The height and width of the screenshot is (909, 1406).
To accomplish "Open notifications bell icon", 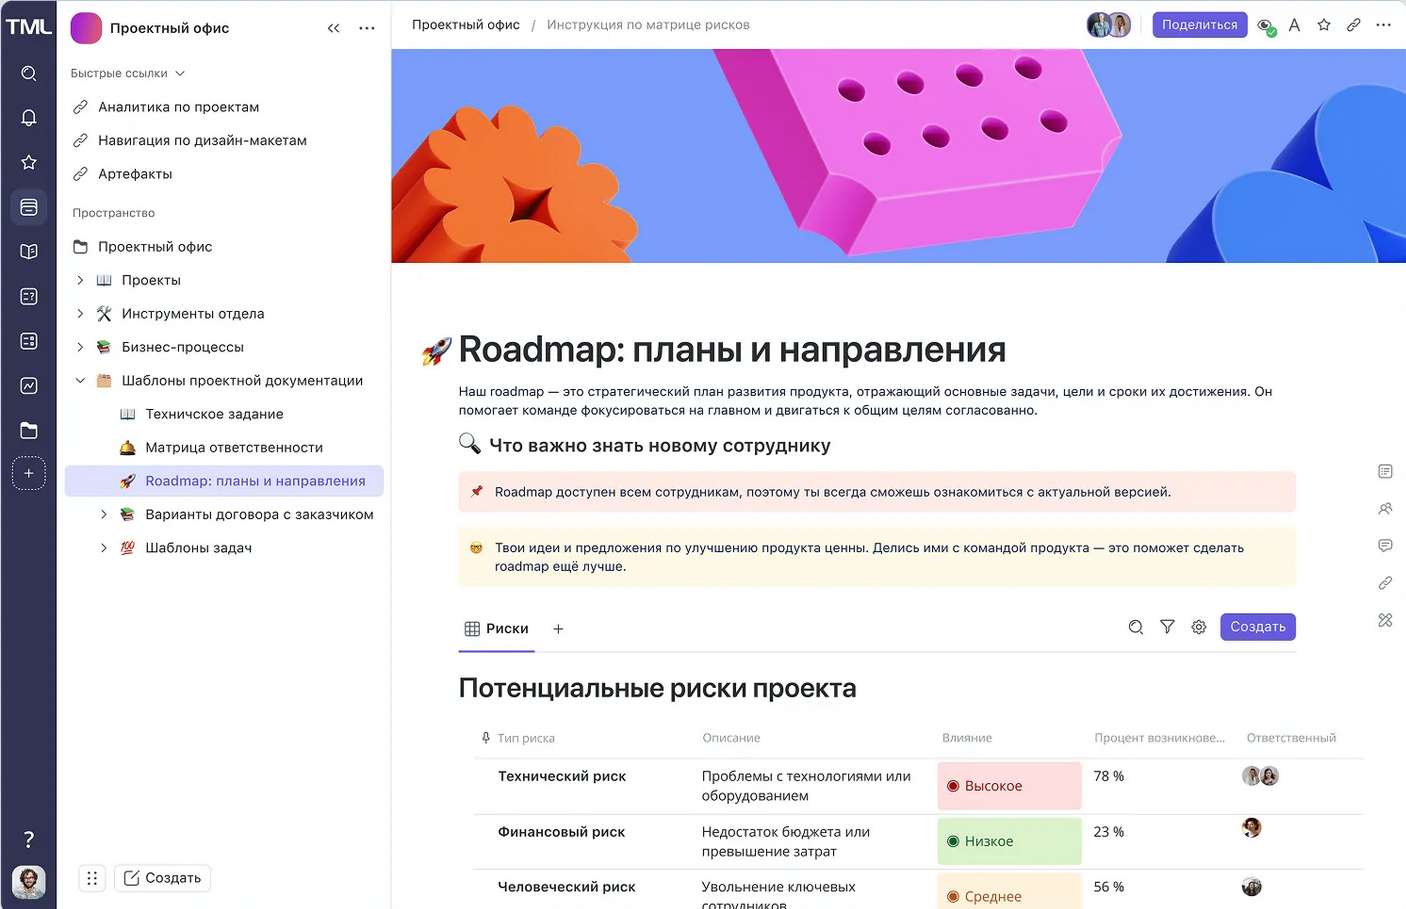I will coord(29,118).
